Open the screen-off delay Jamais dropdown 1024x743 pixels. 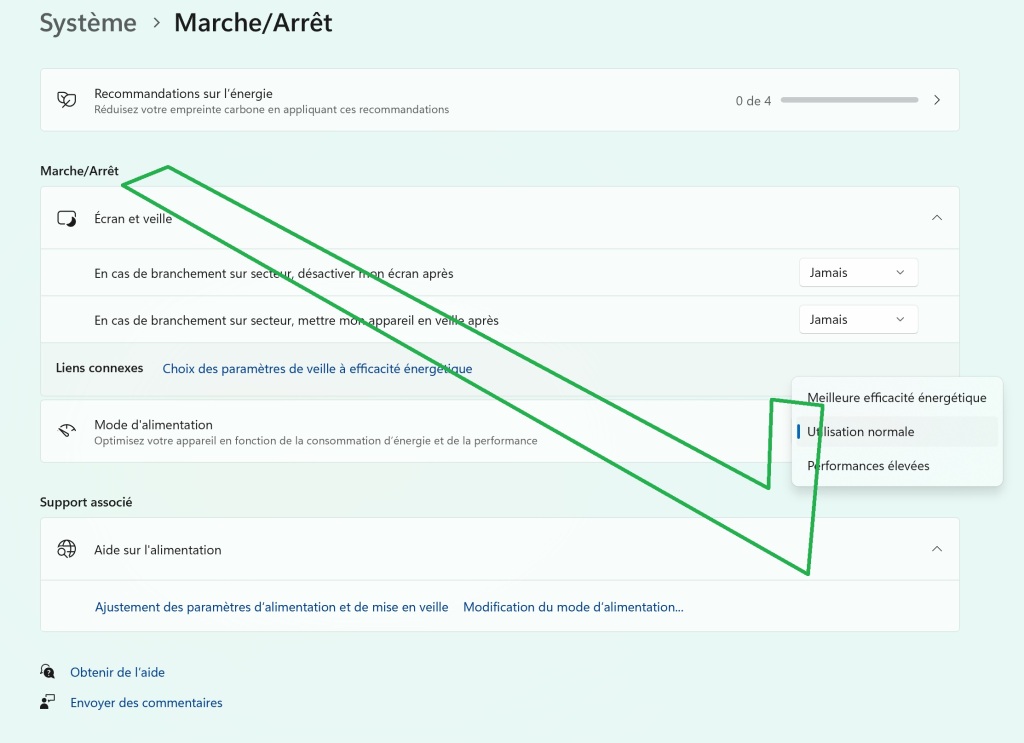pos(858,272)
